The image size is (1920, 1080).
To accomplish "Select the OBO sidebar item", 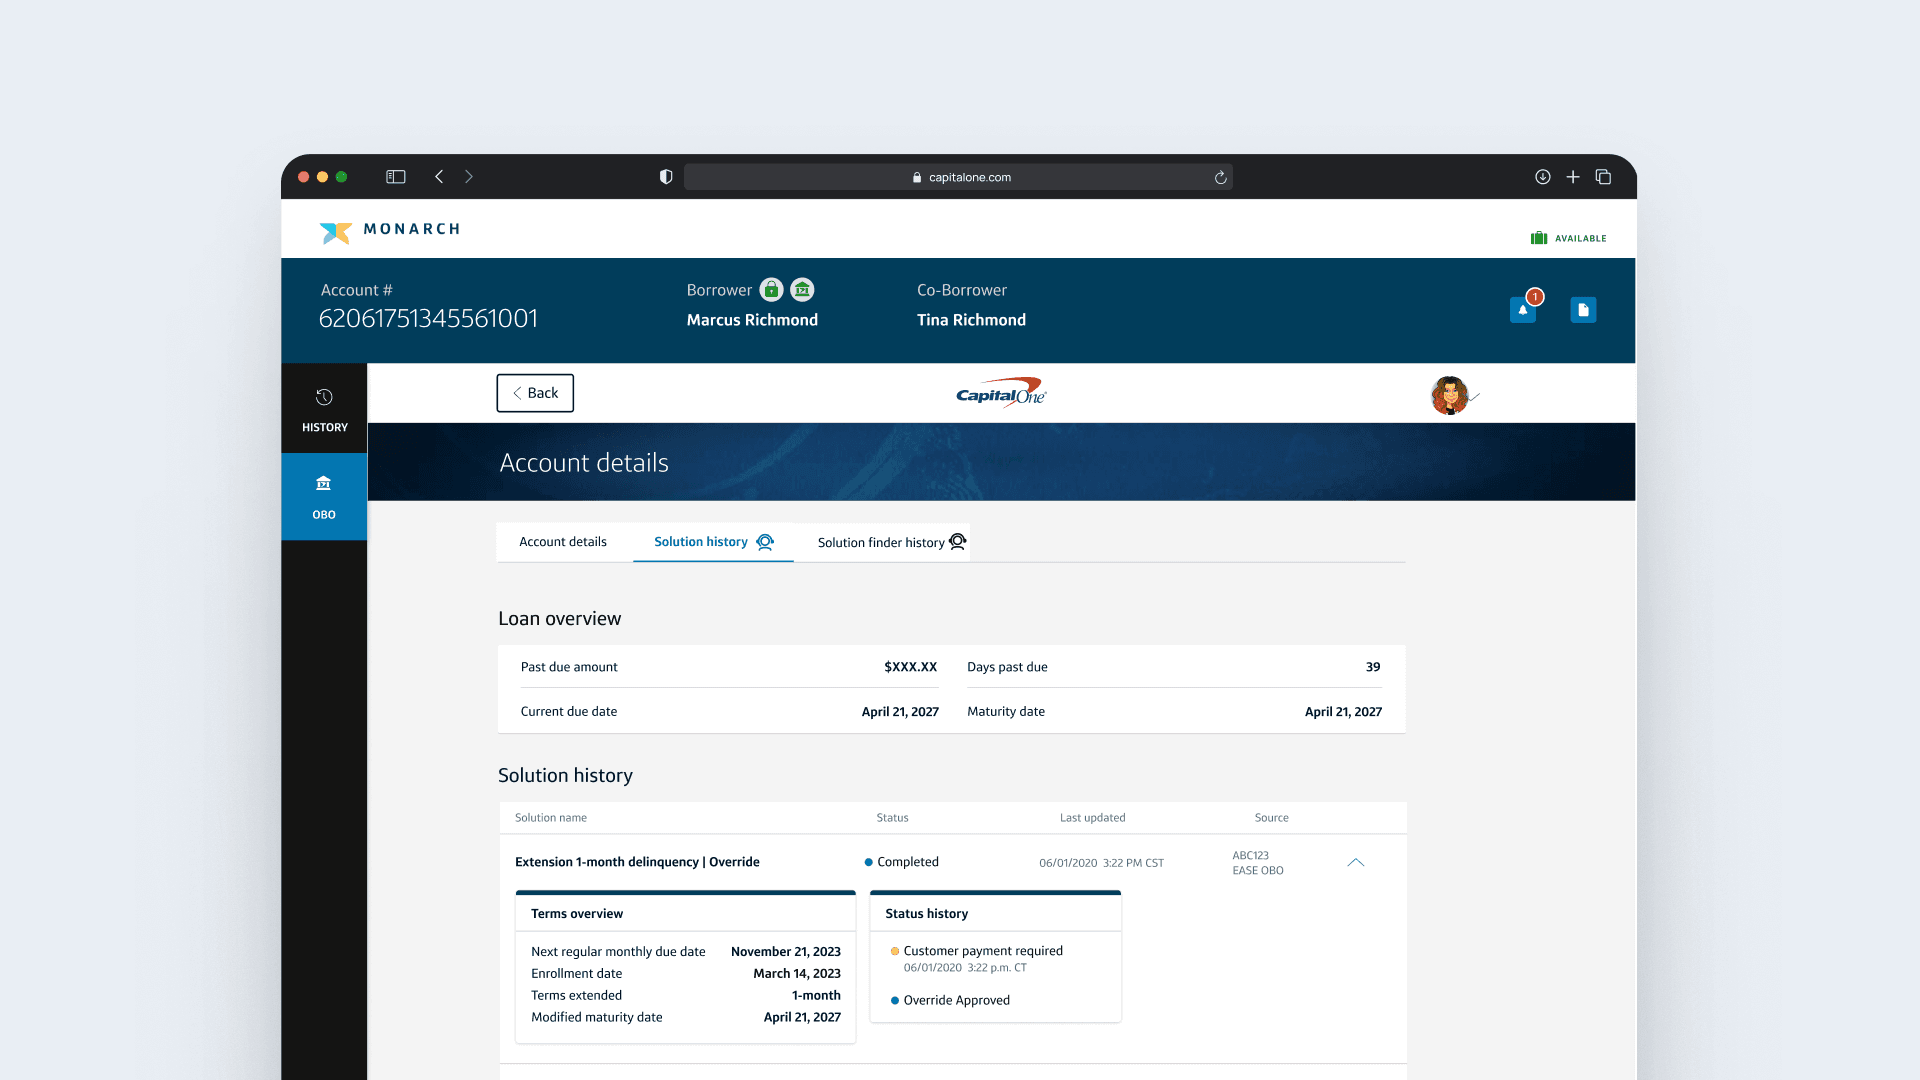I will point(324,497).
